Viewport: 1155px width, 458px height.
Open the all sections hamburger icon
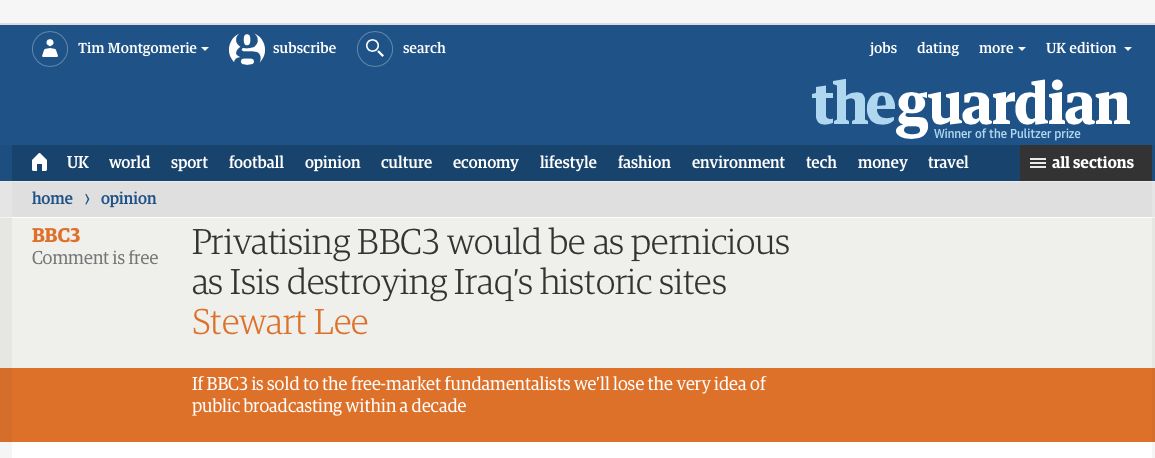coord(1038,163)
